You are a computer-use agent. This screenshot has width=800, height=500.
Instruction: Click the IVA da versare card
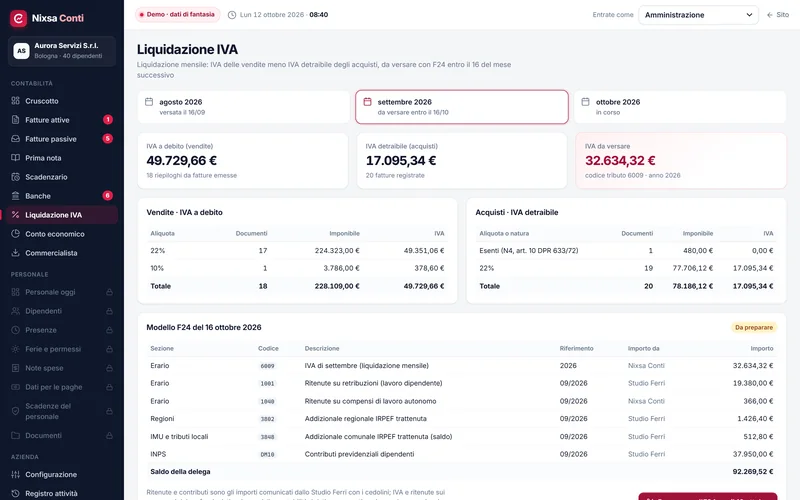(681, 160)
